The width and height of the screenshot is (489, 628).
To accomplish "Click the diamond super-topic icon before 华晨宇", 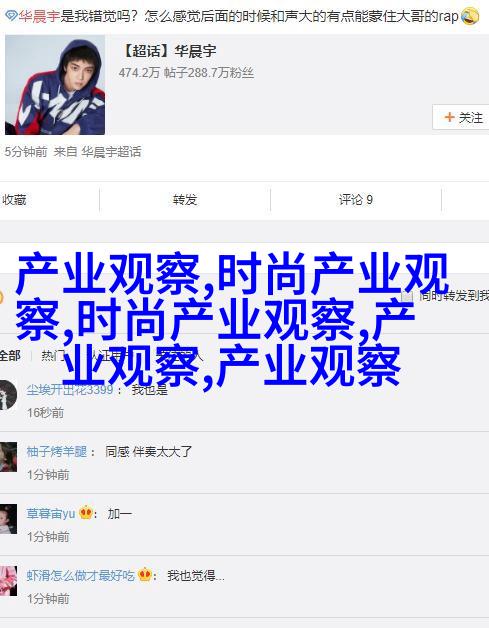I will pyautogui.click(x=11, y=16).
